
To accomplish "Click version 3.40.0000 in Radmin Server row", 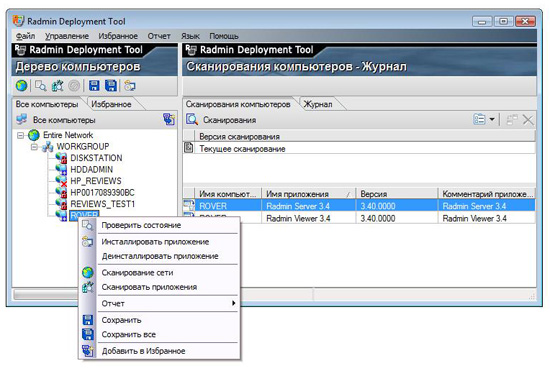I will [397, 206].
